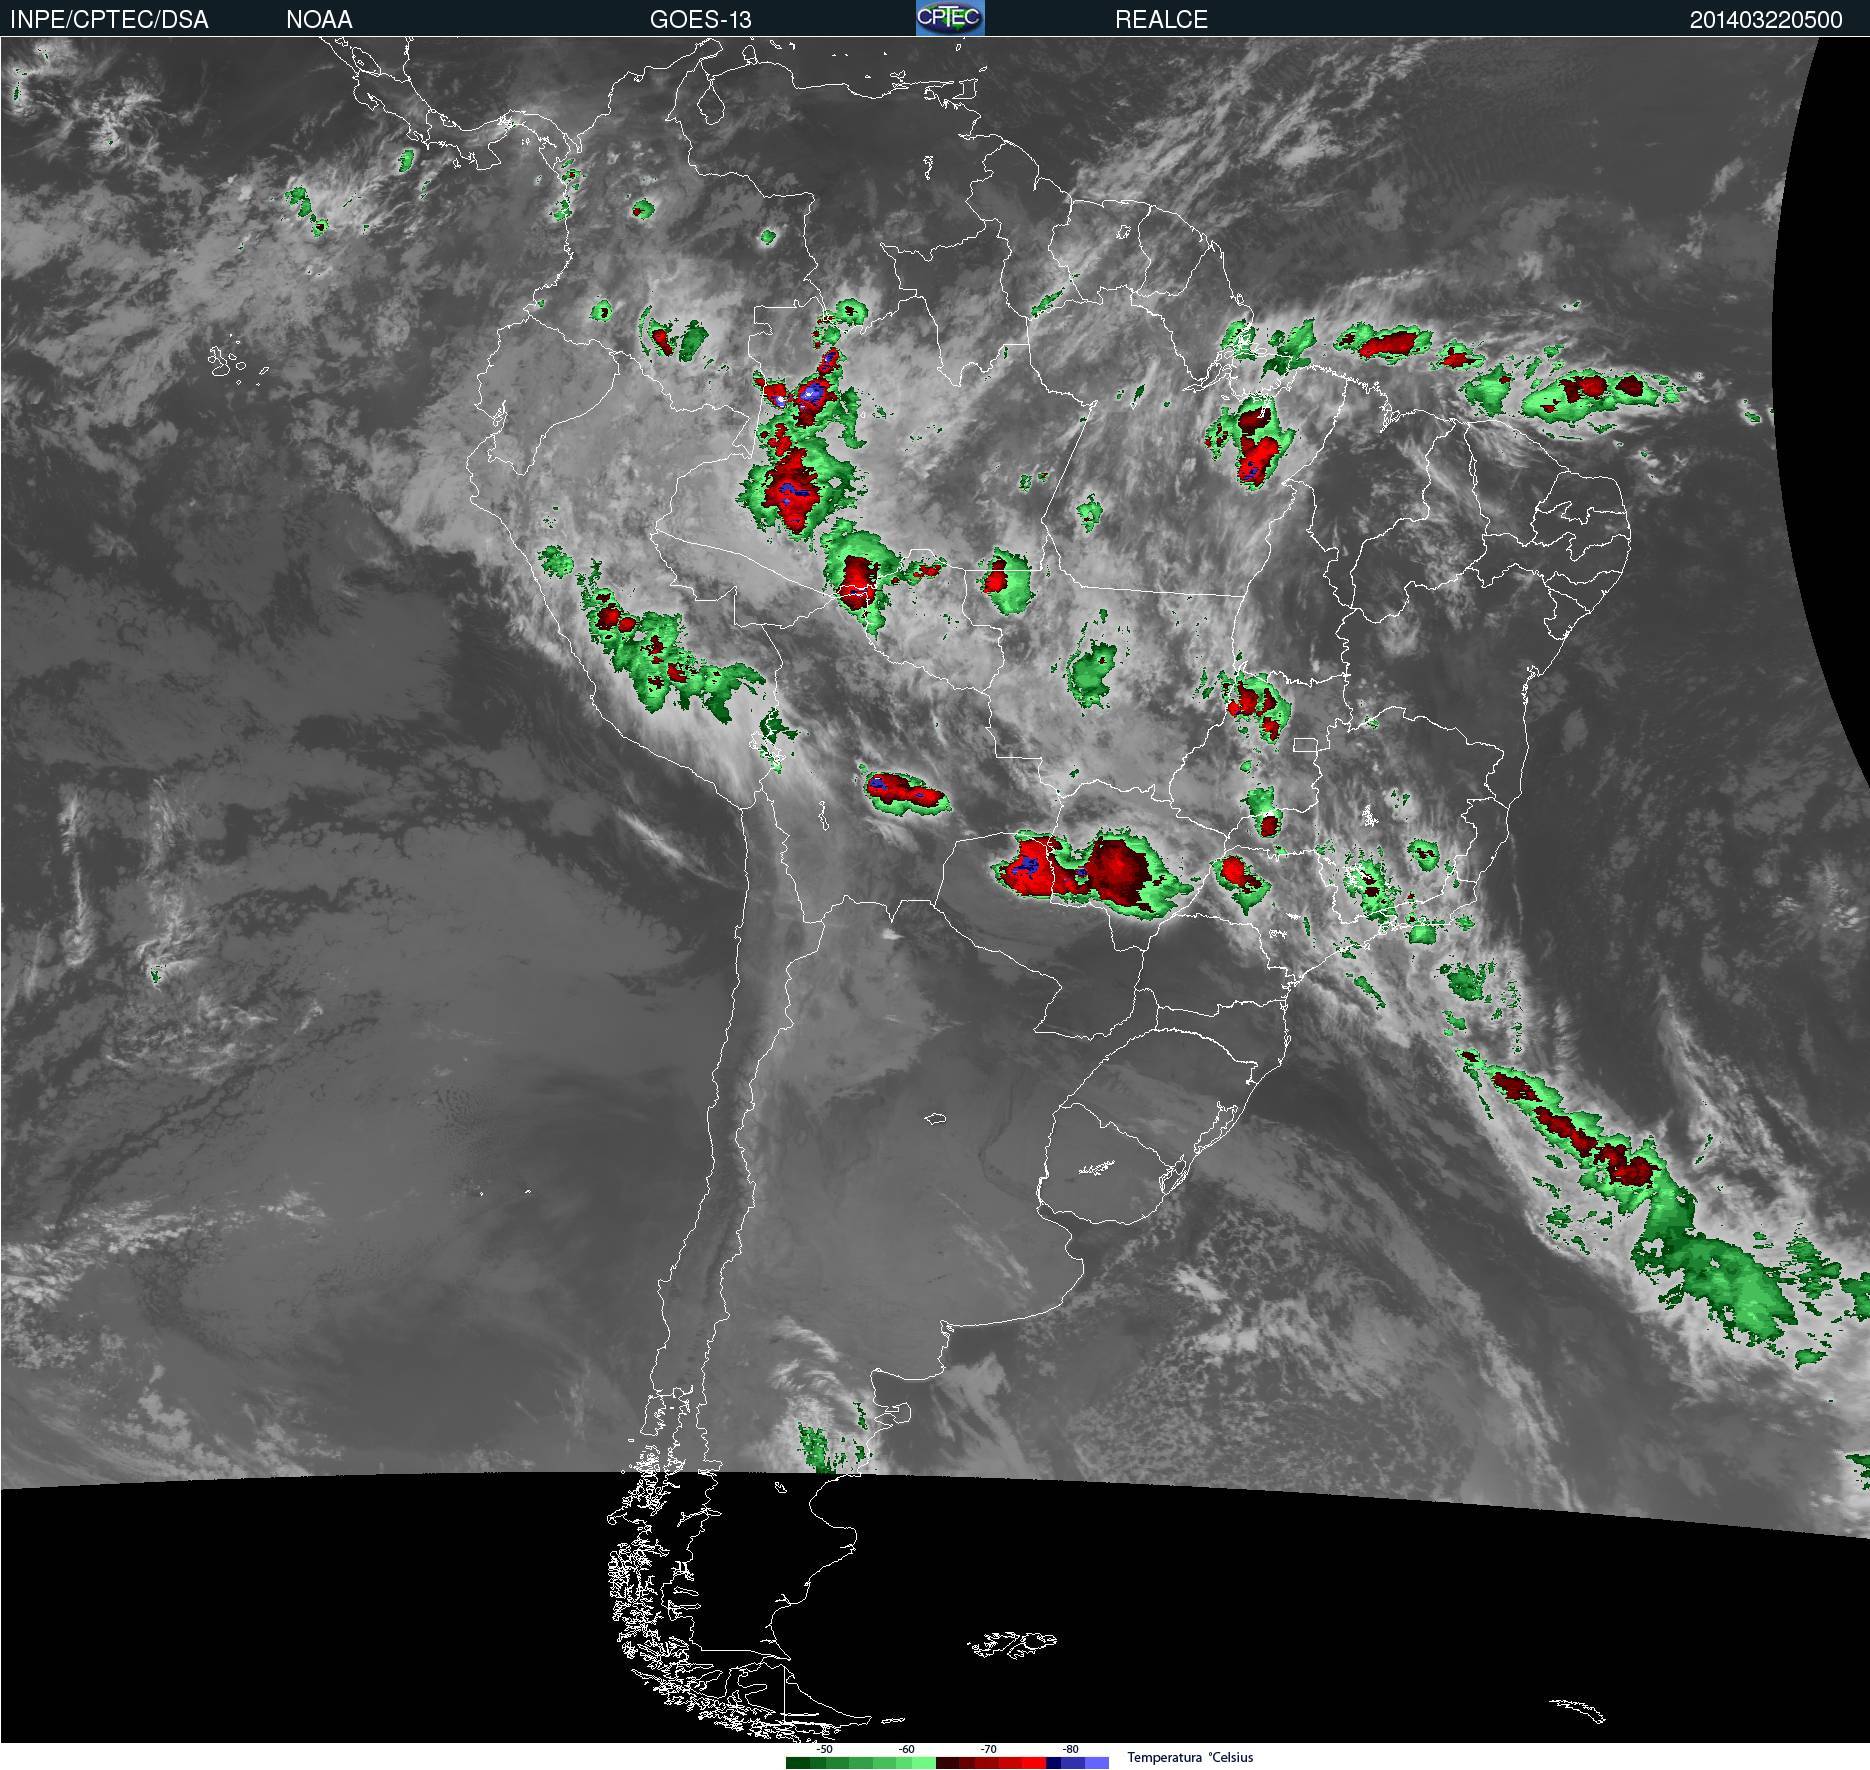Click the -70 temperature scale label

point(988,1749)
